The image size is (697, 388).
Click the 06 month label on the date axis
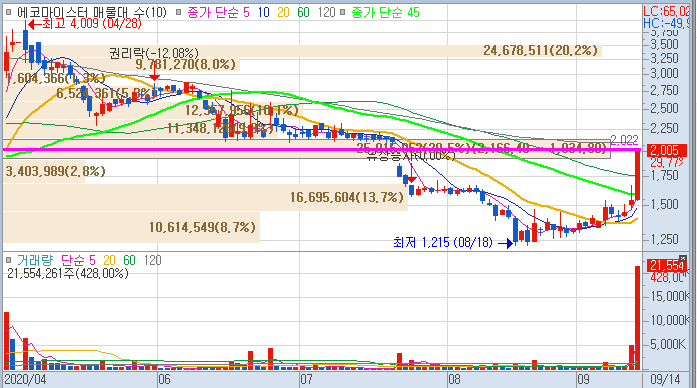coord(164,379)
